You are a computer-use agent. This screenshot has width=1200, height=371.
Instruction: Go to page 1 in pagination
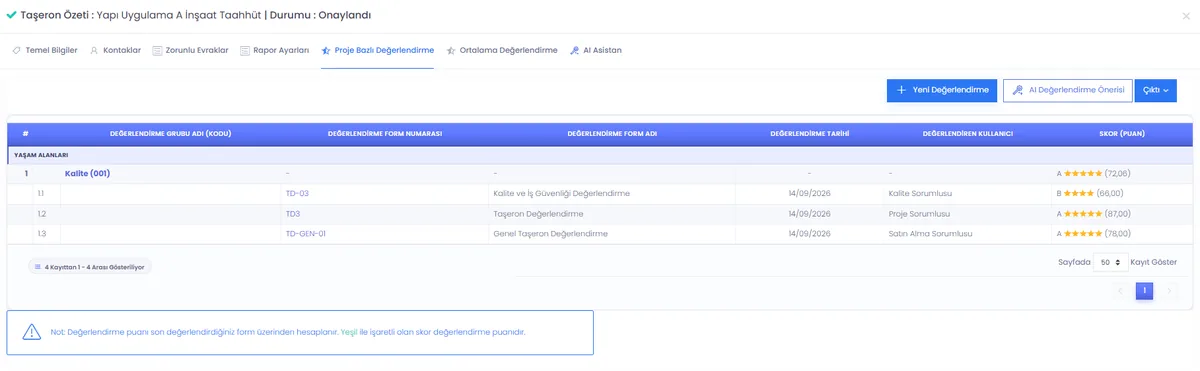pos(1144,291)
